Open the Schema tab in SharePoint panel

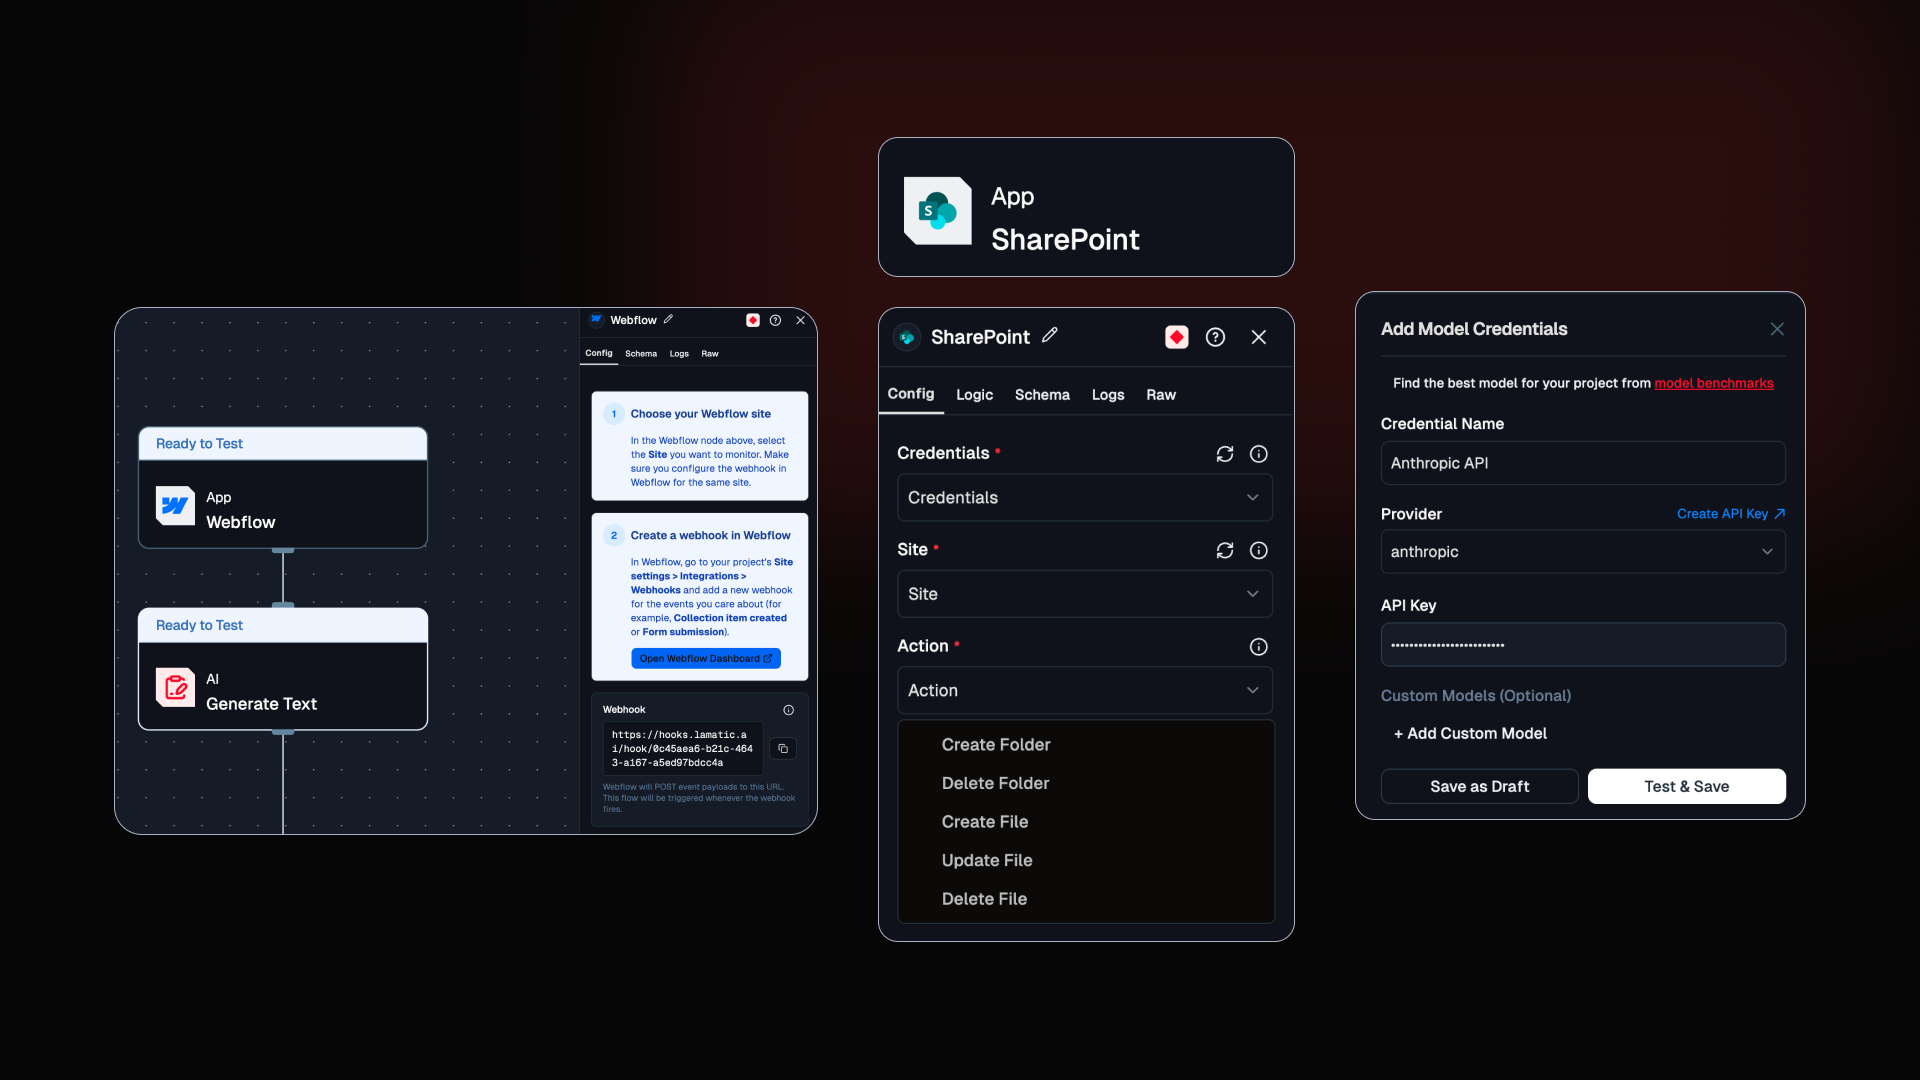coord(1041,395)
